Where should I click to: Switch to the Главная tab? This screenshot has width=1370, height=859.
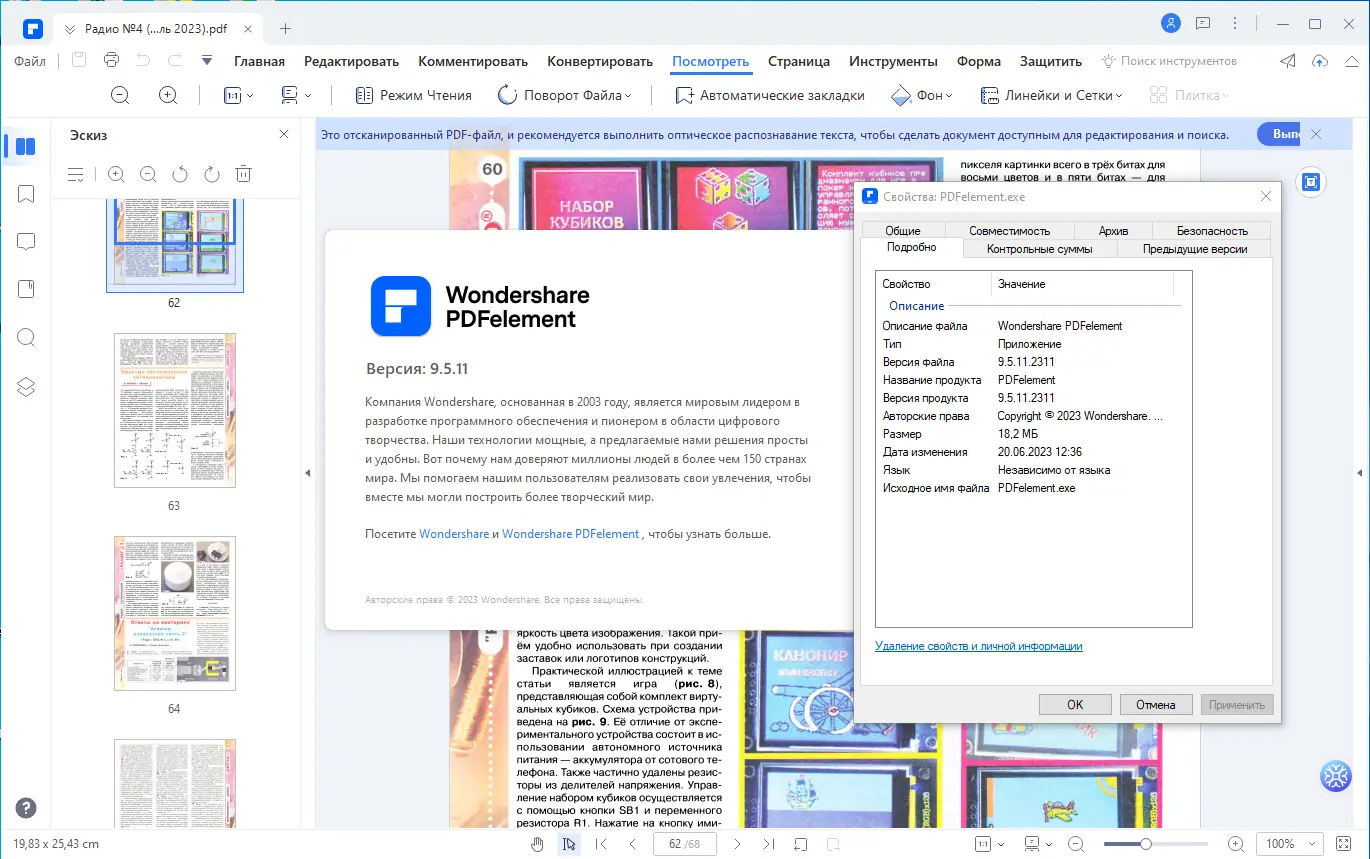pyautogui.click(x=259, y=61)
